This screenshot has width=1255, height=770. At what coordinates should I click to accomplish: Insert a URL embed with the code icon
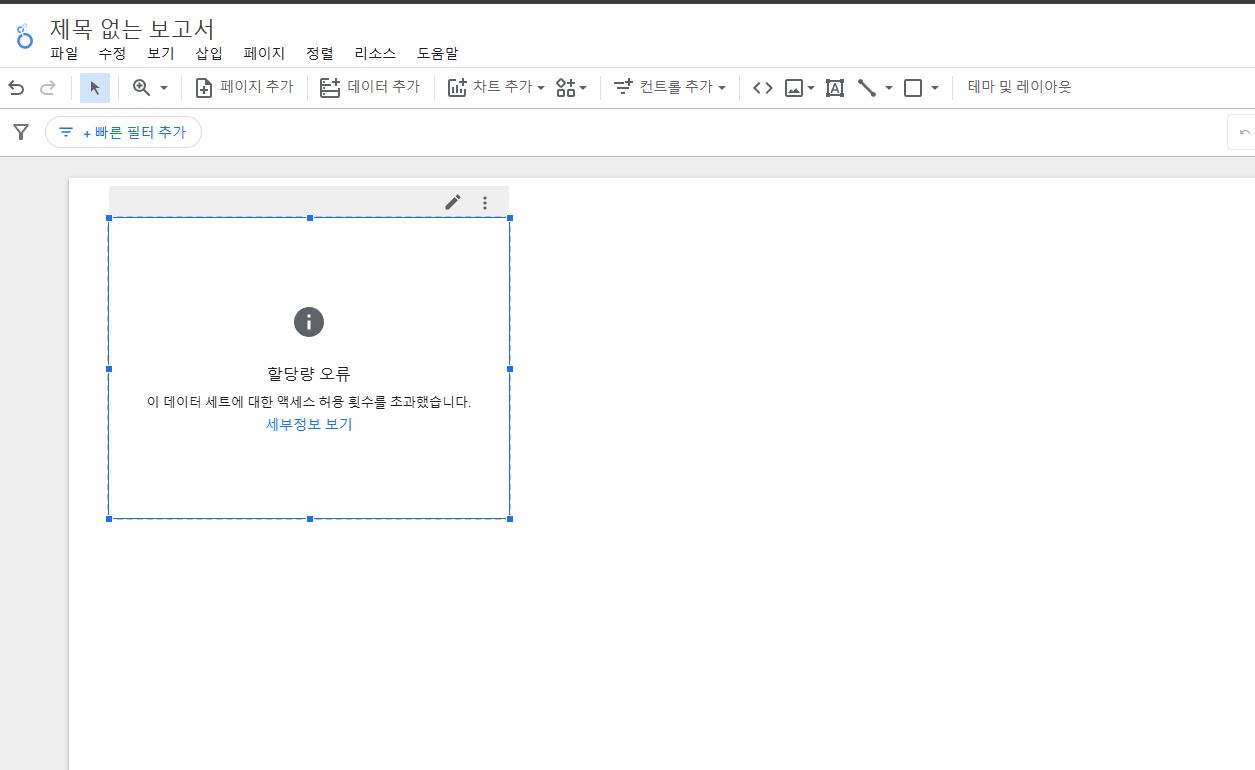coord(763,88)
